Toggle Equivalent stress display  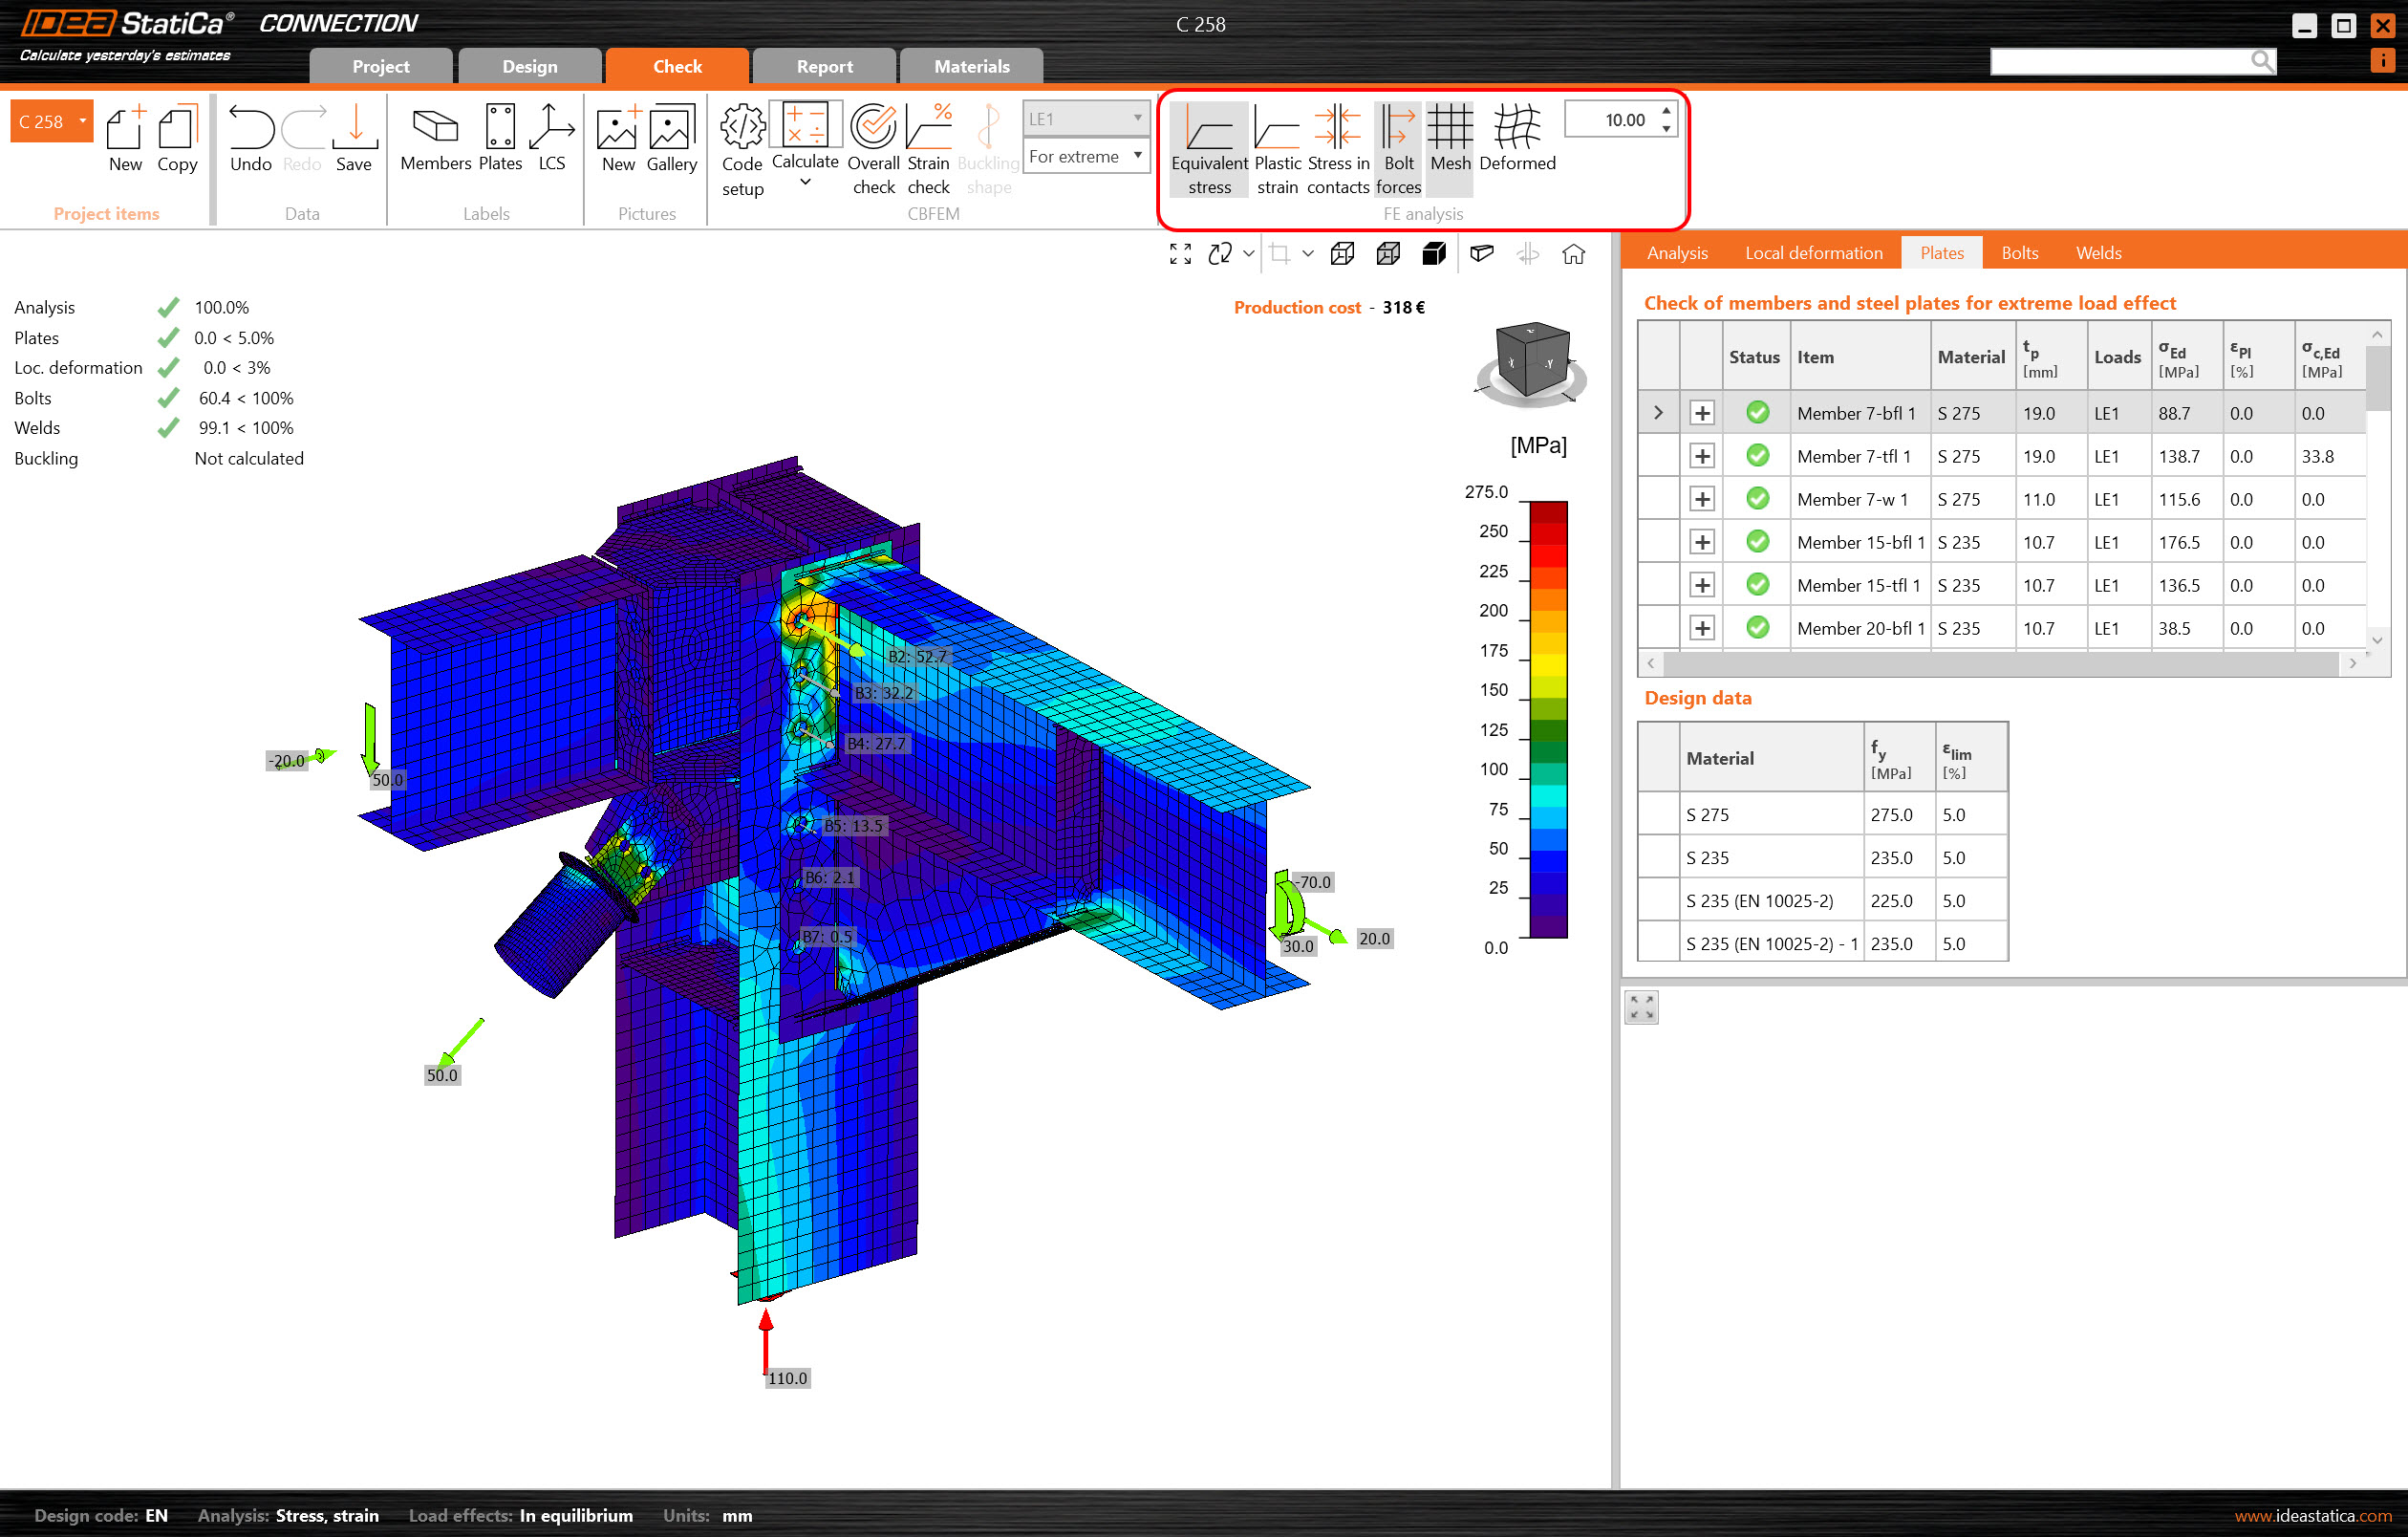coord(1208,148)
